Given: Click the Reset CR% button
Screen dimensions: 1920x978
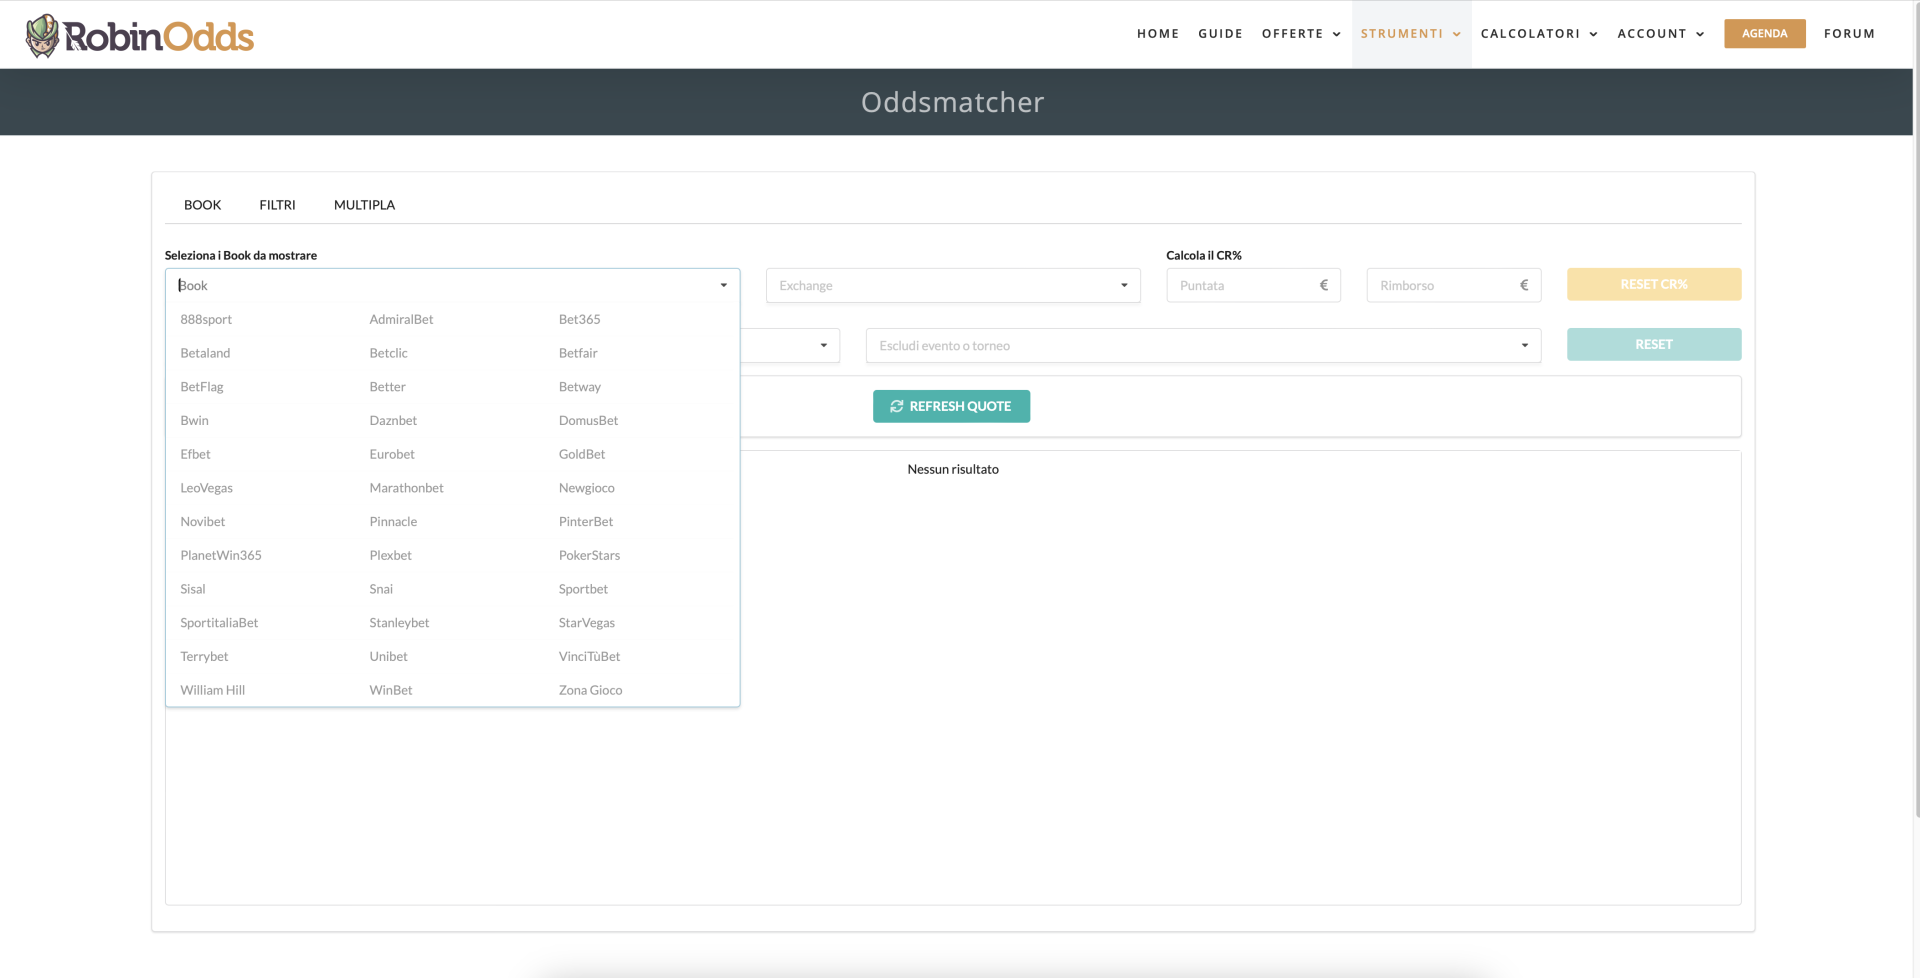Looking at the screenshot, I should pyautogui.click(x=1654, y=284).
